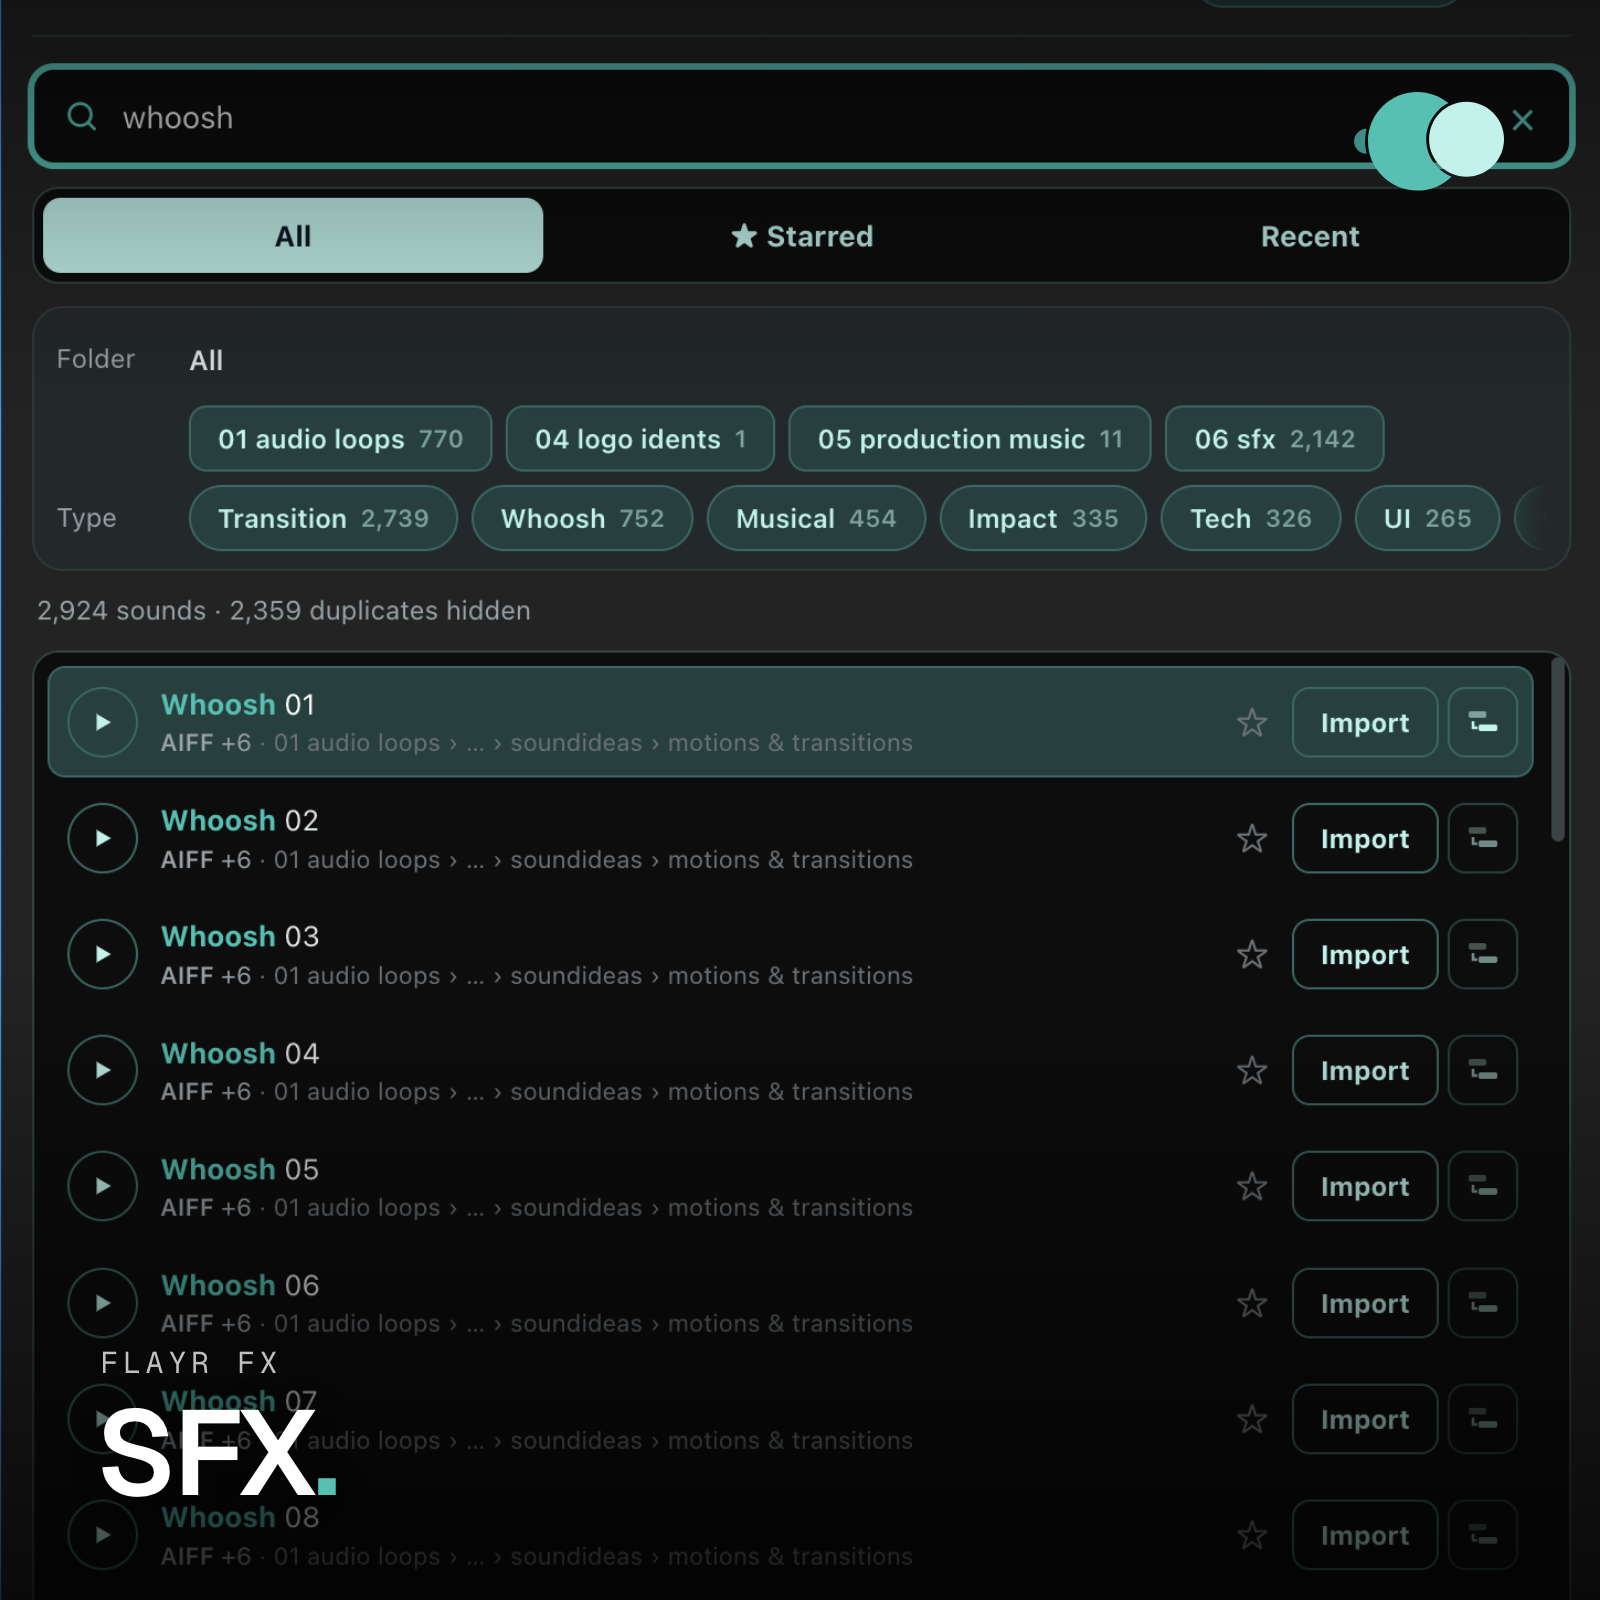Add Whoosh 06 to timeline icon

point(1483,1303)
